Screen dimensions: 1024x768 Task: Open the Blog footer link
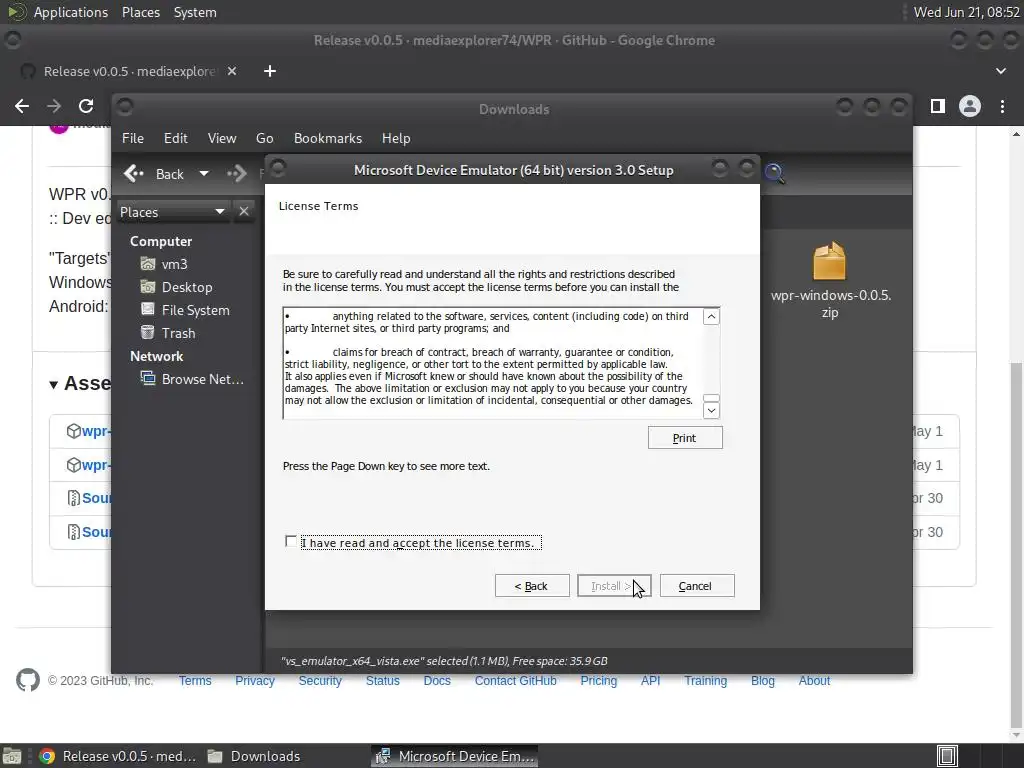coord(763,680)
